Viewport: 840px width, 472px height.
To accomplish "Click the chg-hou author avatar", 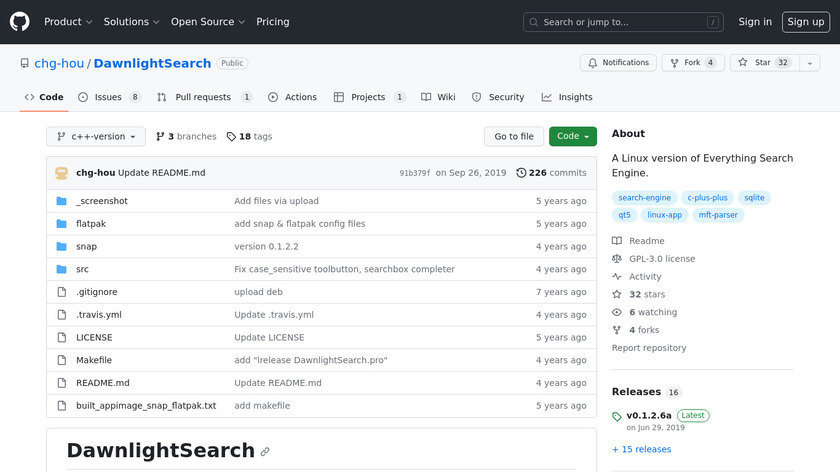I will [62, 173].
